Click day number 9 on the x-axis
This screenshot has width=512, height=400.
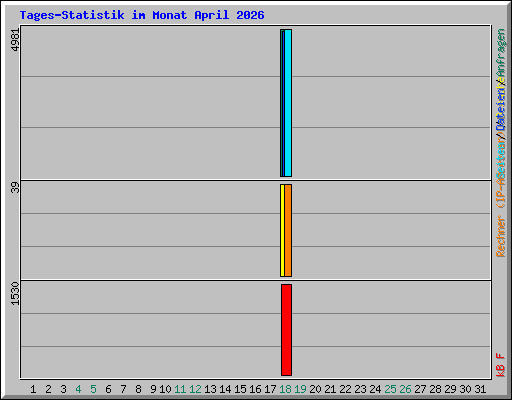153,389
